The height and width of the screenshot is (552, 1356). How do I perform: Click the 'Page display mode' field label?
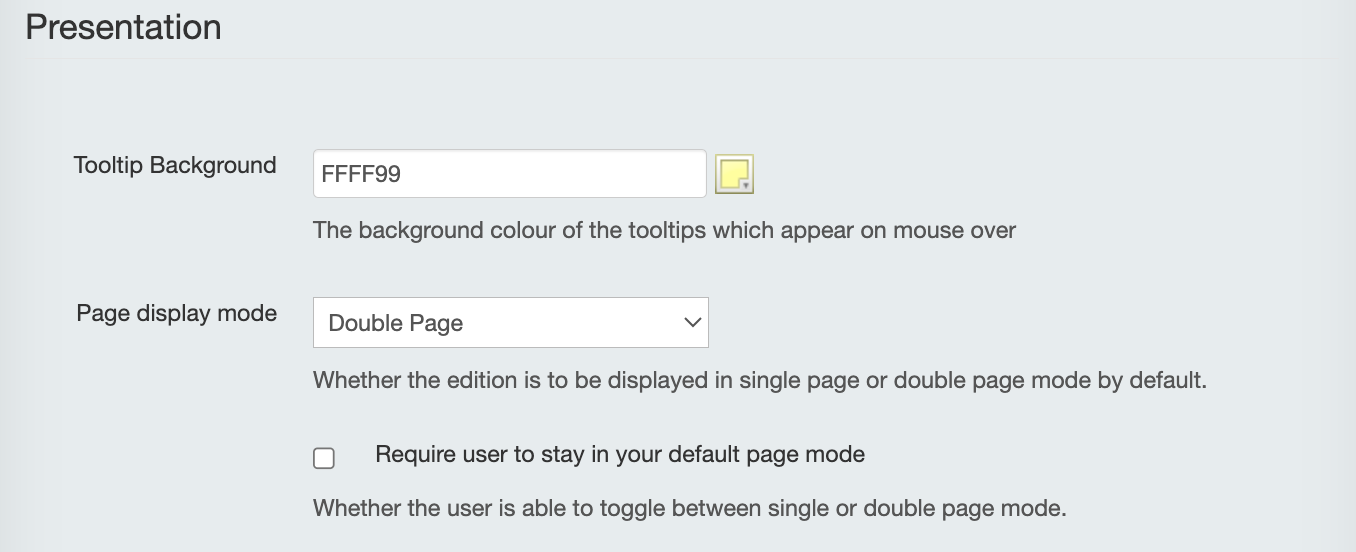coord(177,314)
